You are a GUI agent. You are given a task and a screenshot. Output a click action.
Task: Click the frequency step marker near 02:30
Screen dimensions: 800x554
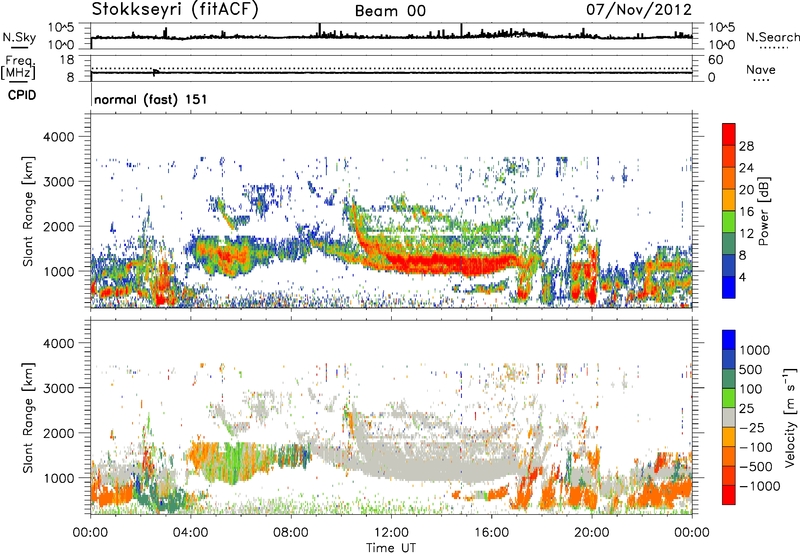pos(156,72)
